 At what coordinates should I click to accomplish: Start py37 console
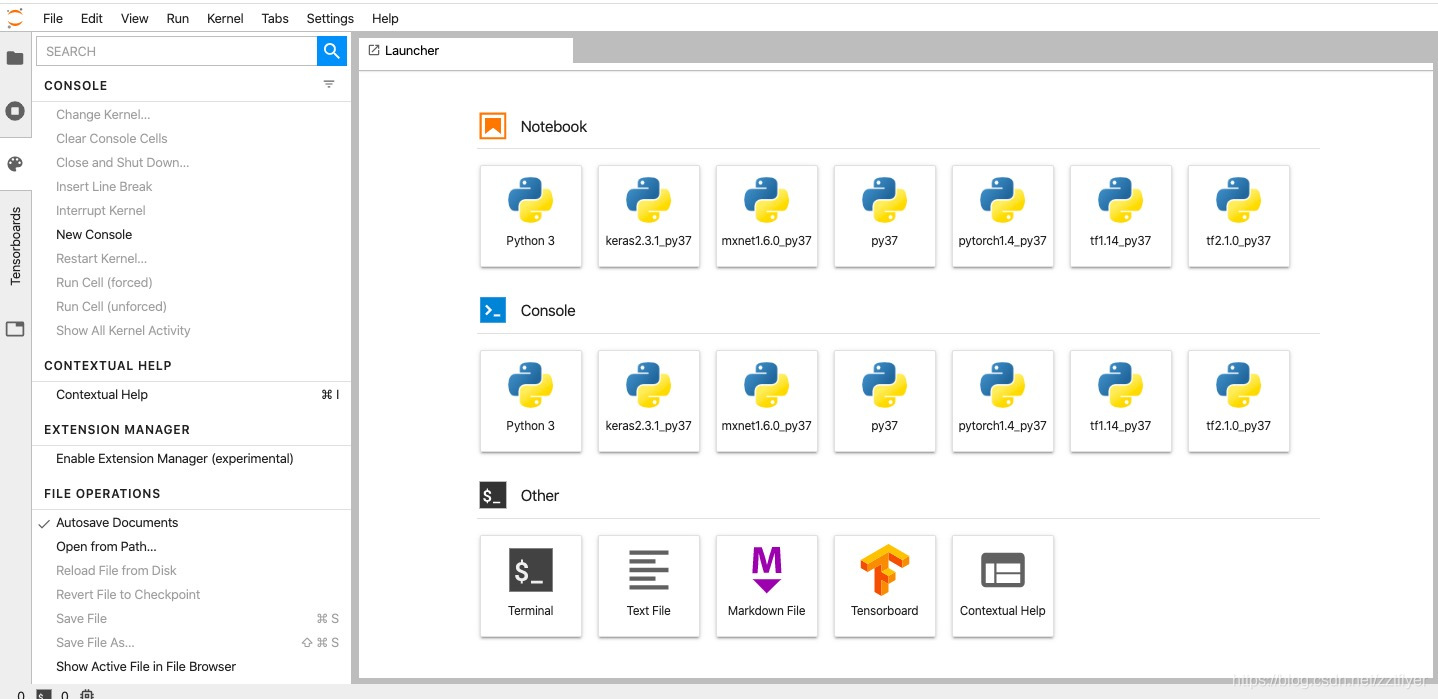tap(885, 401)
